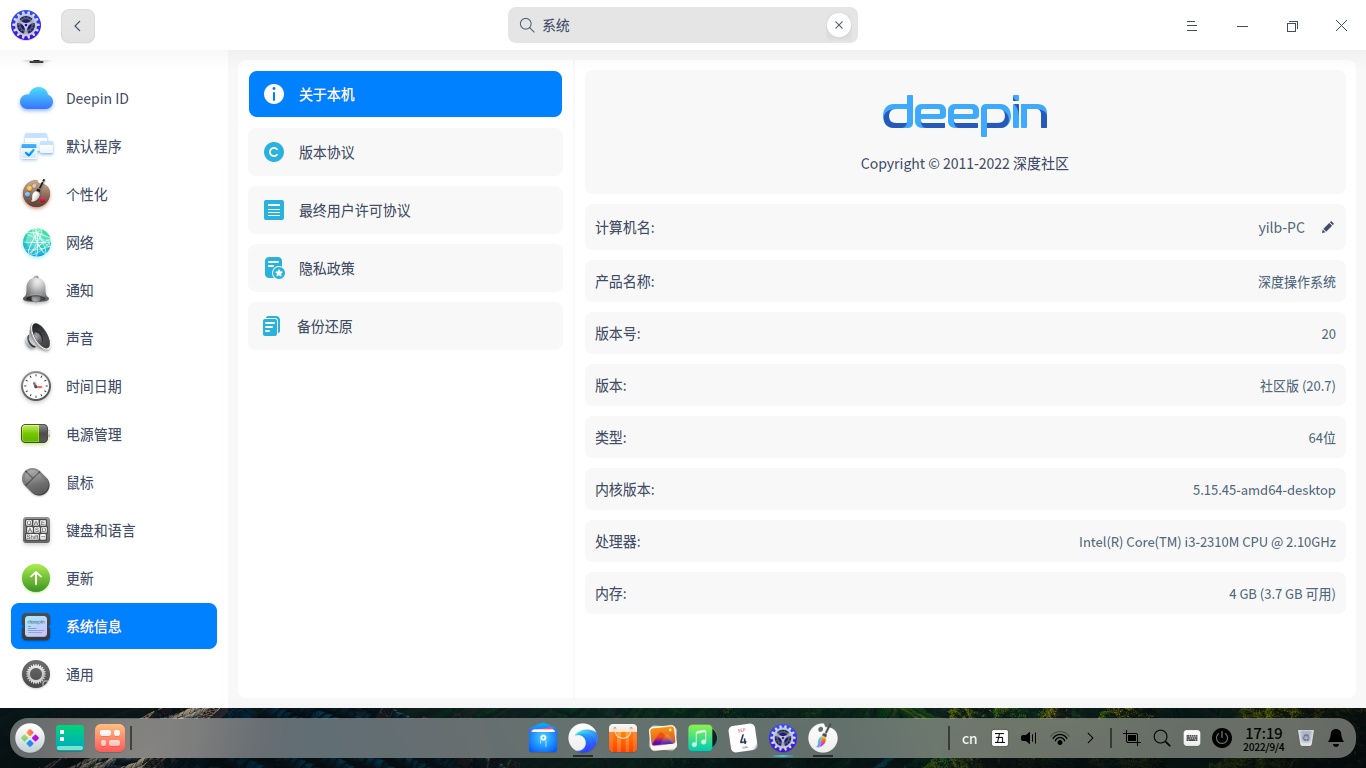Screen dimensions: 1366x768
Task: Toggle Wi-Fi from the system tray
Action: [1059, 738]
